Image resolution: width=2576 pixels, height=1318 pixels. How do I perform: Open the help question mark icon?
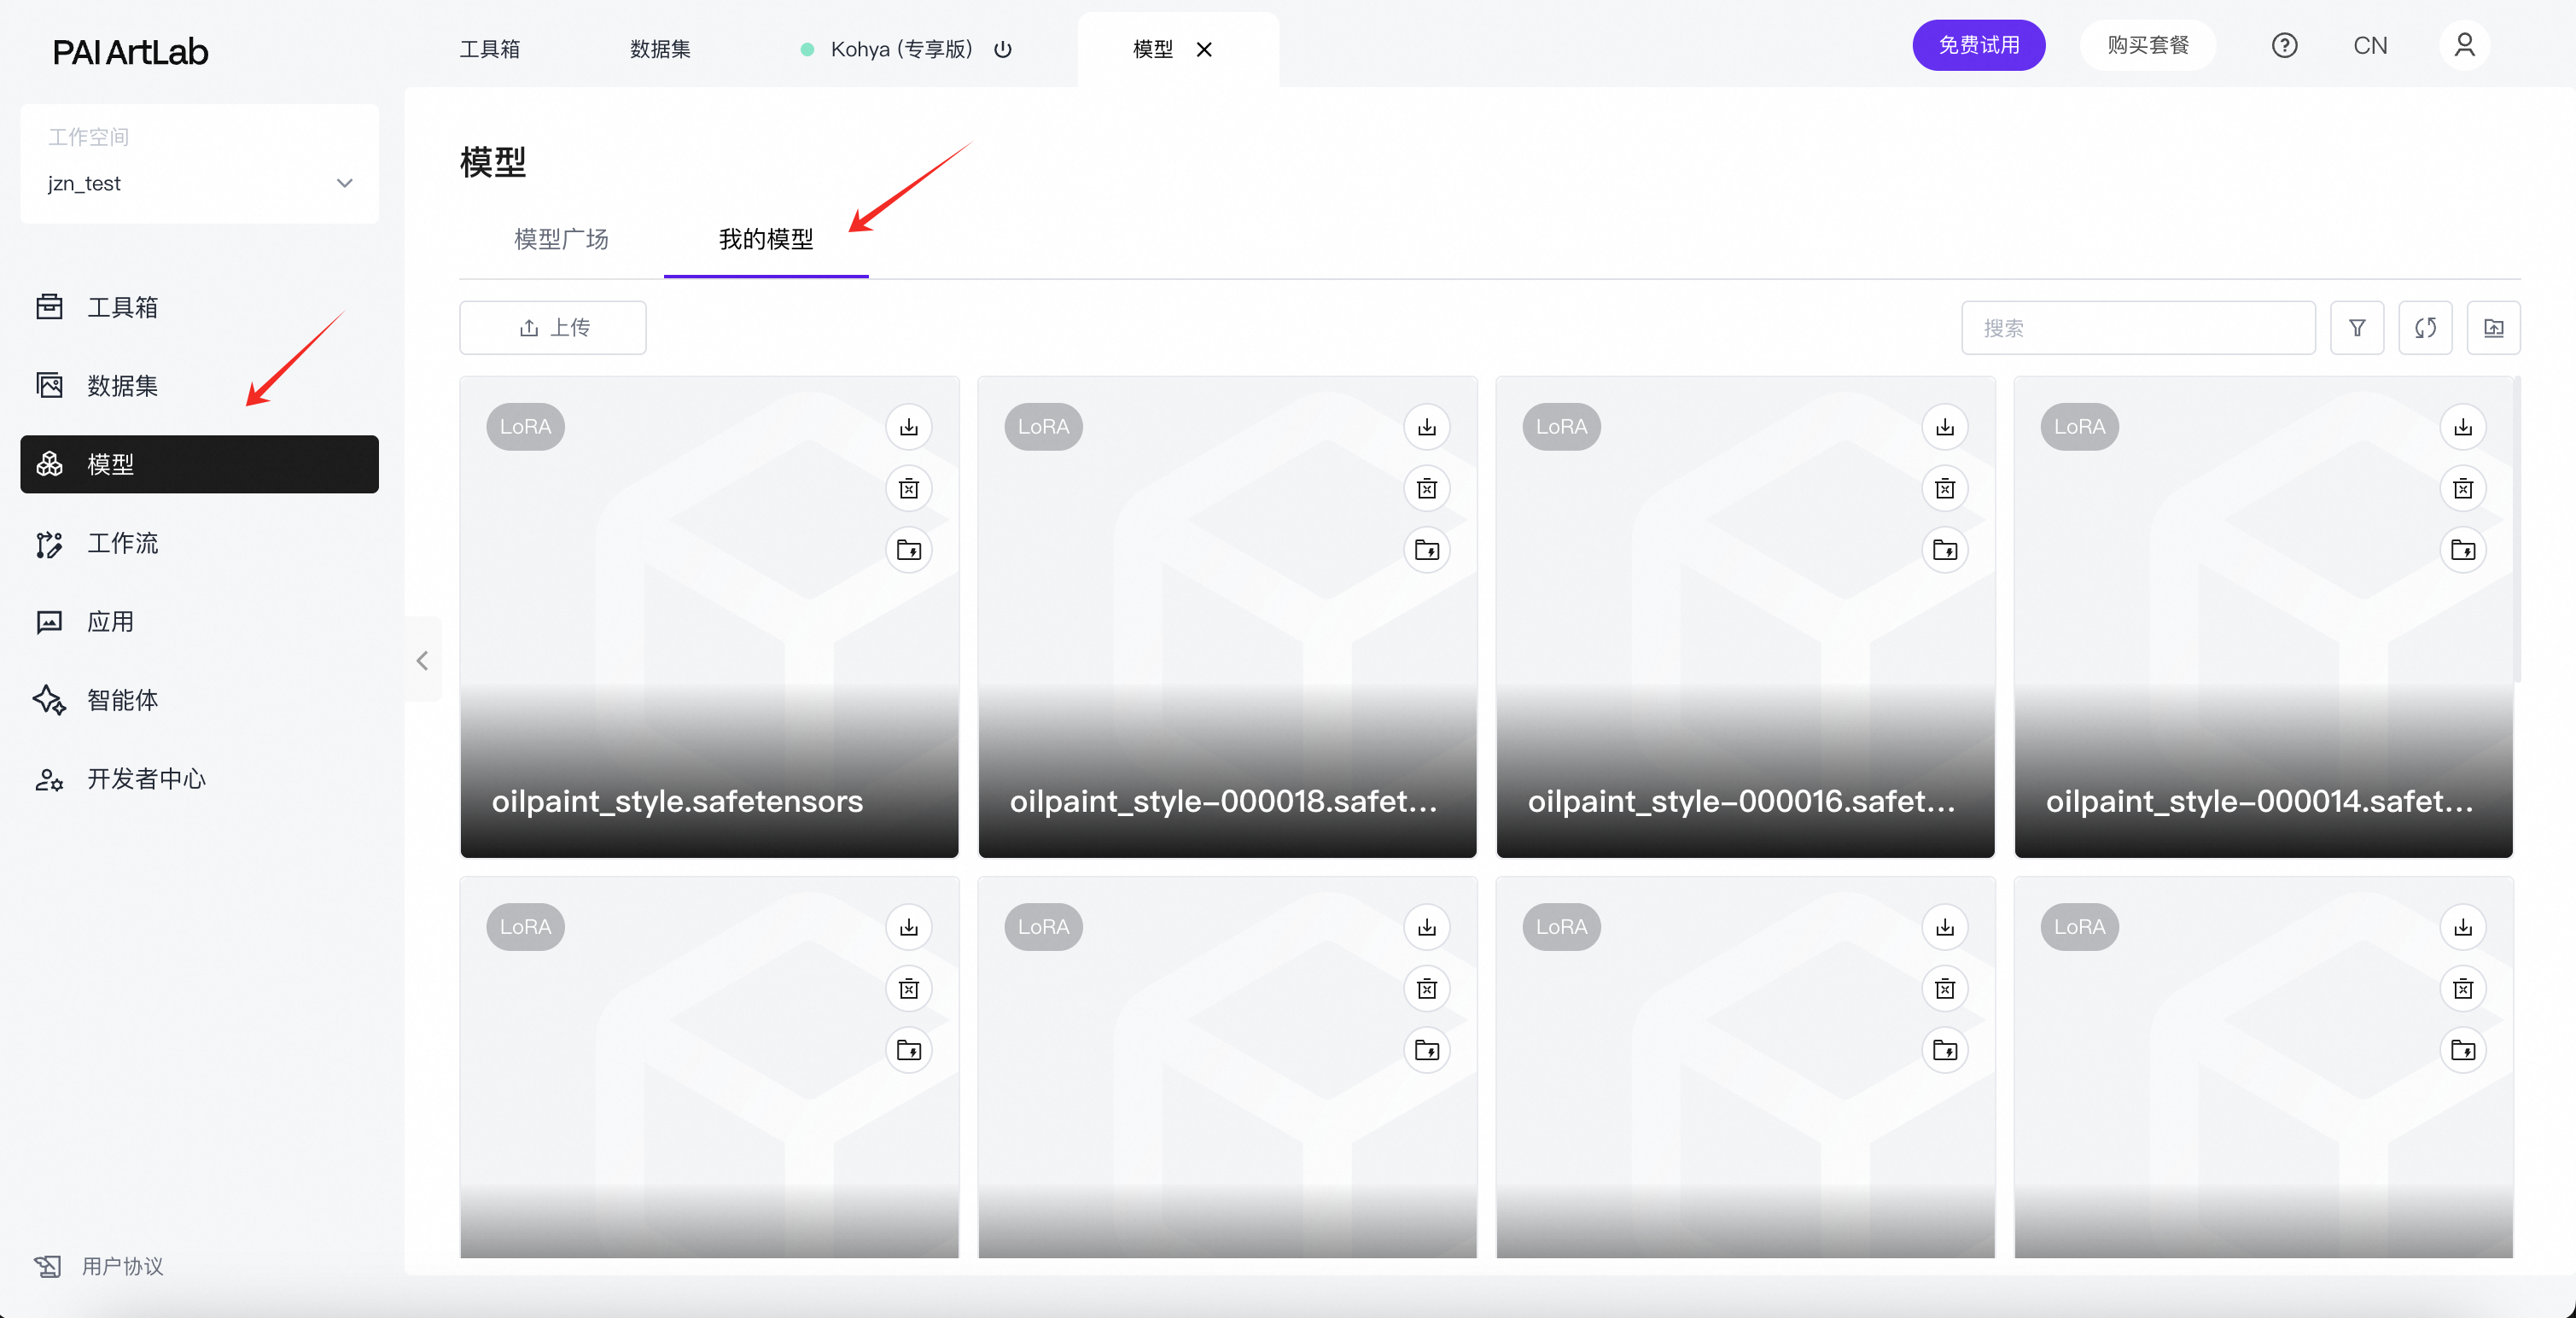[x=2283, y=46]
